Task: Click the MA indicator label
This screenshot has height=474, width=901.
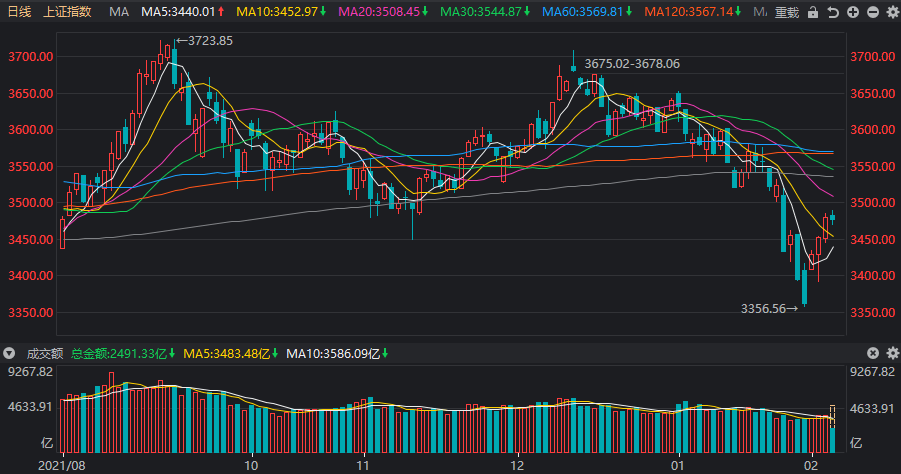Action: tap(118, 12)
